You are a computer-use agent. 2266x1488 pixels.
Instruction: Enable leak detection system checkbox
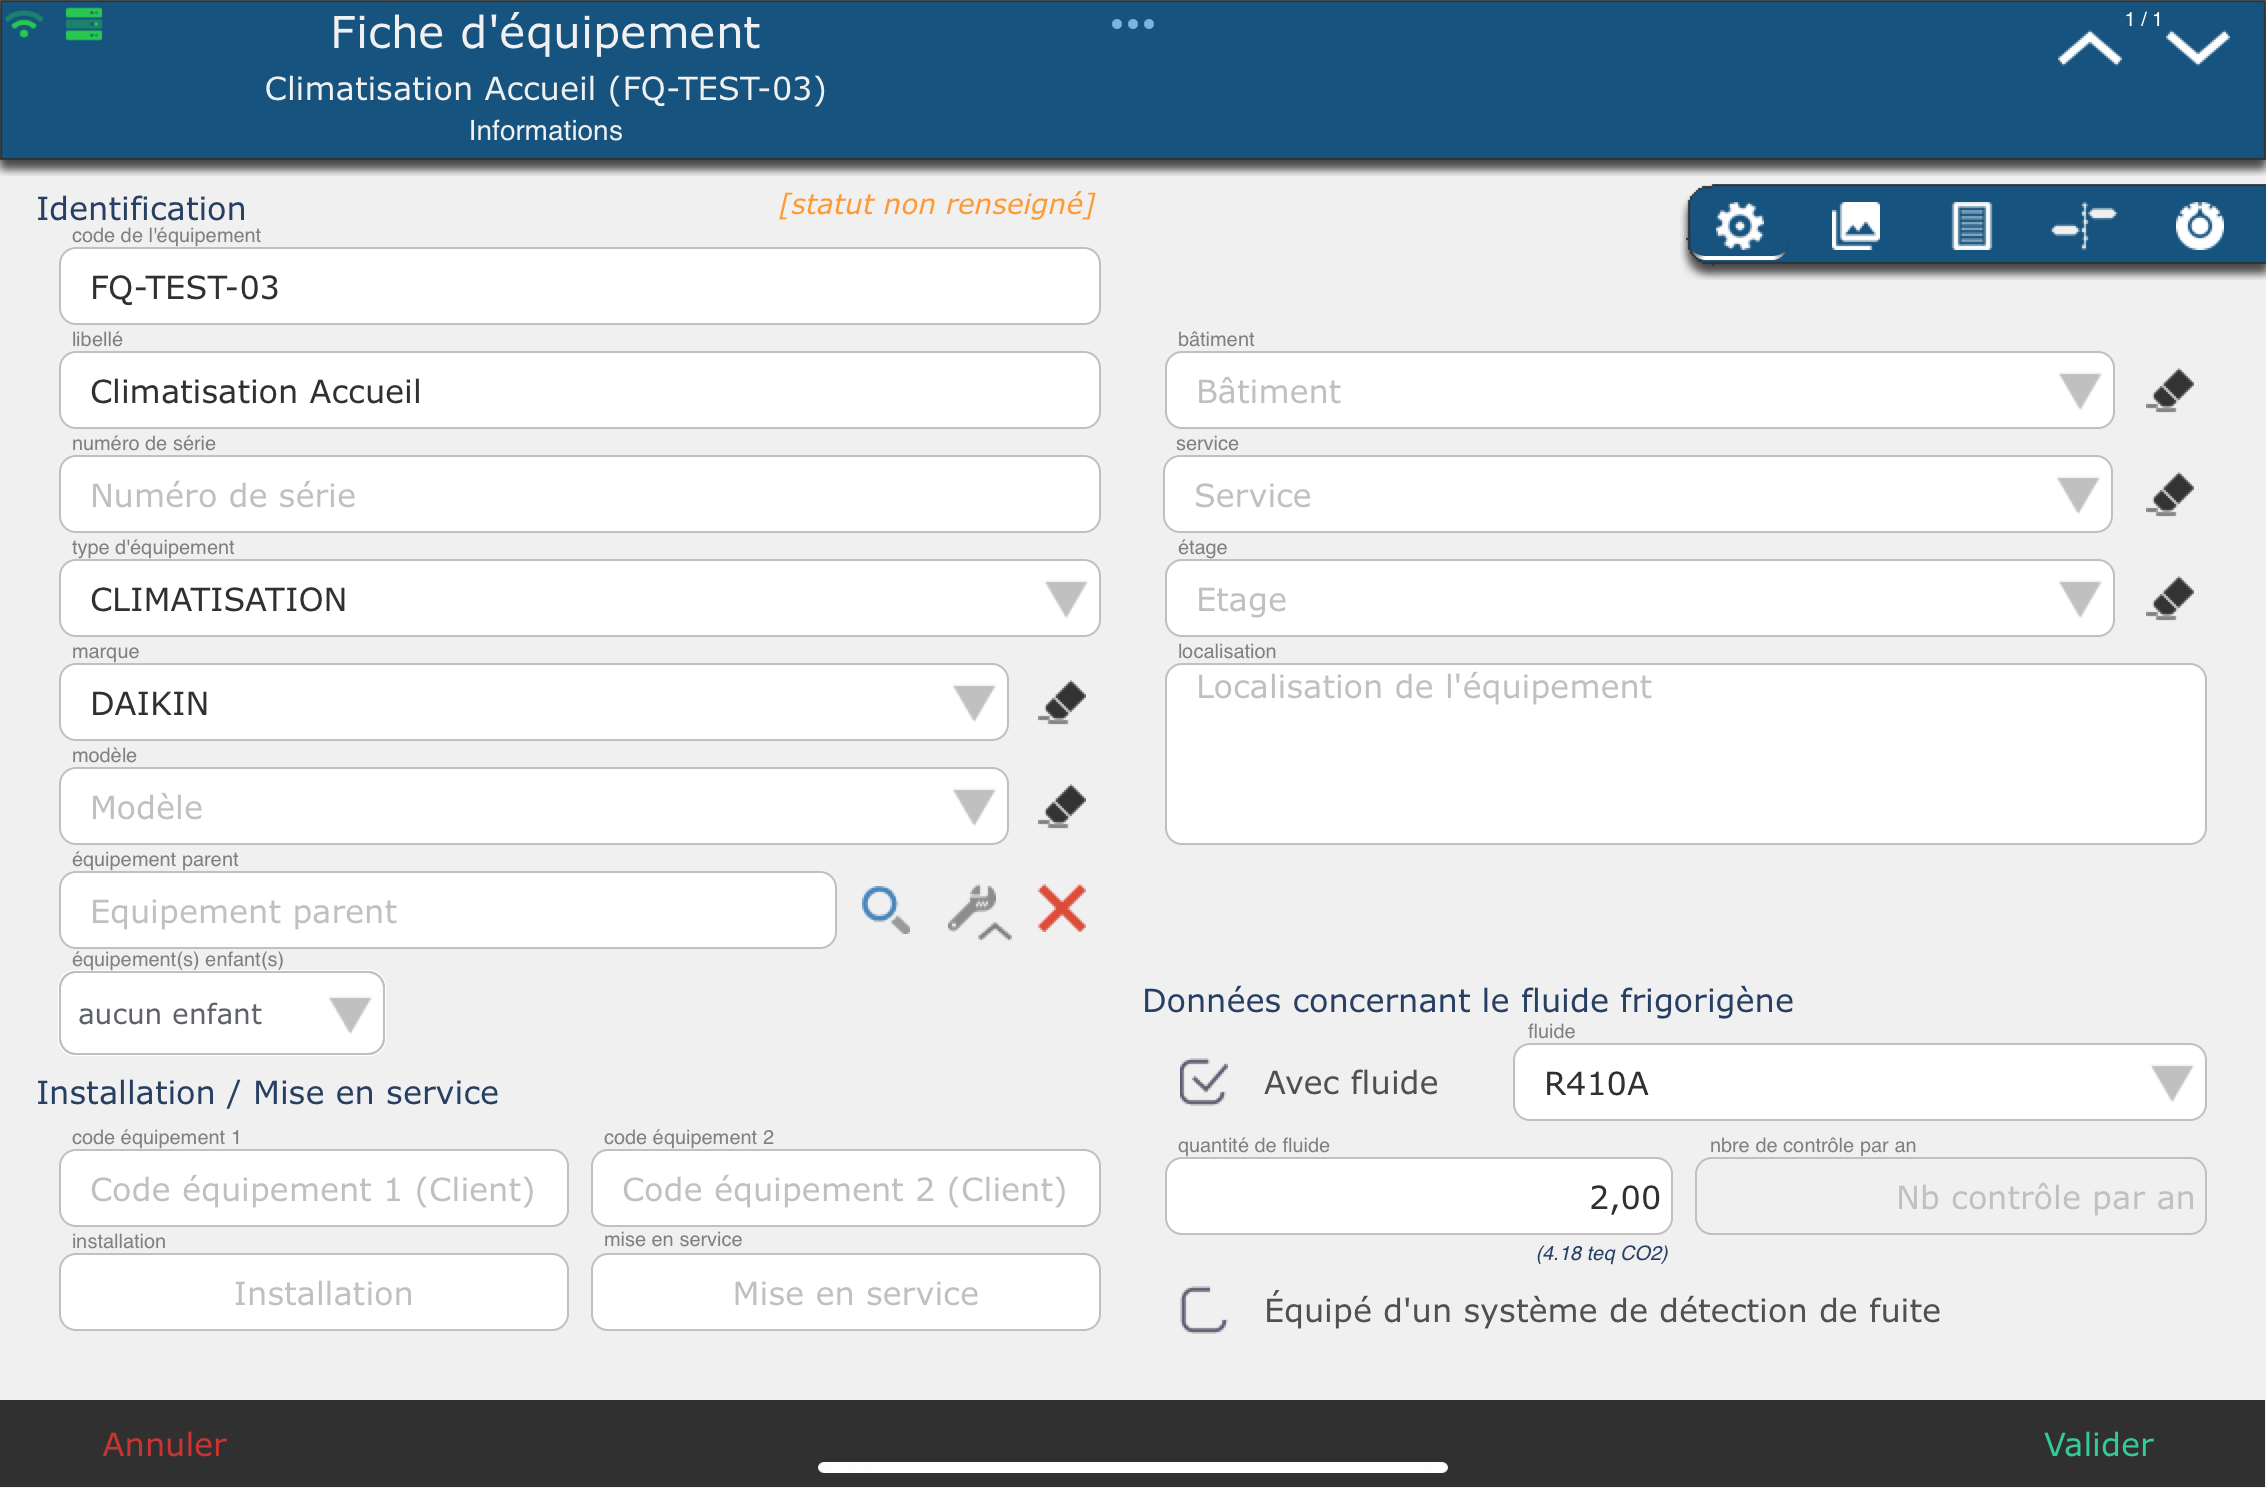(1203, 1310)
